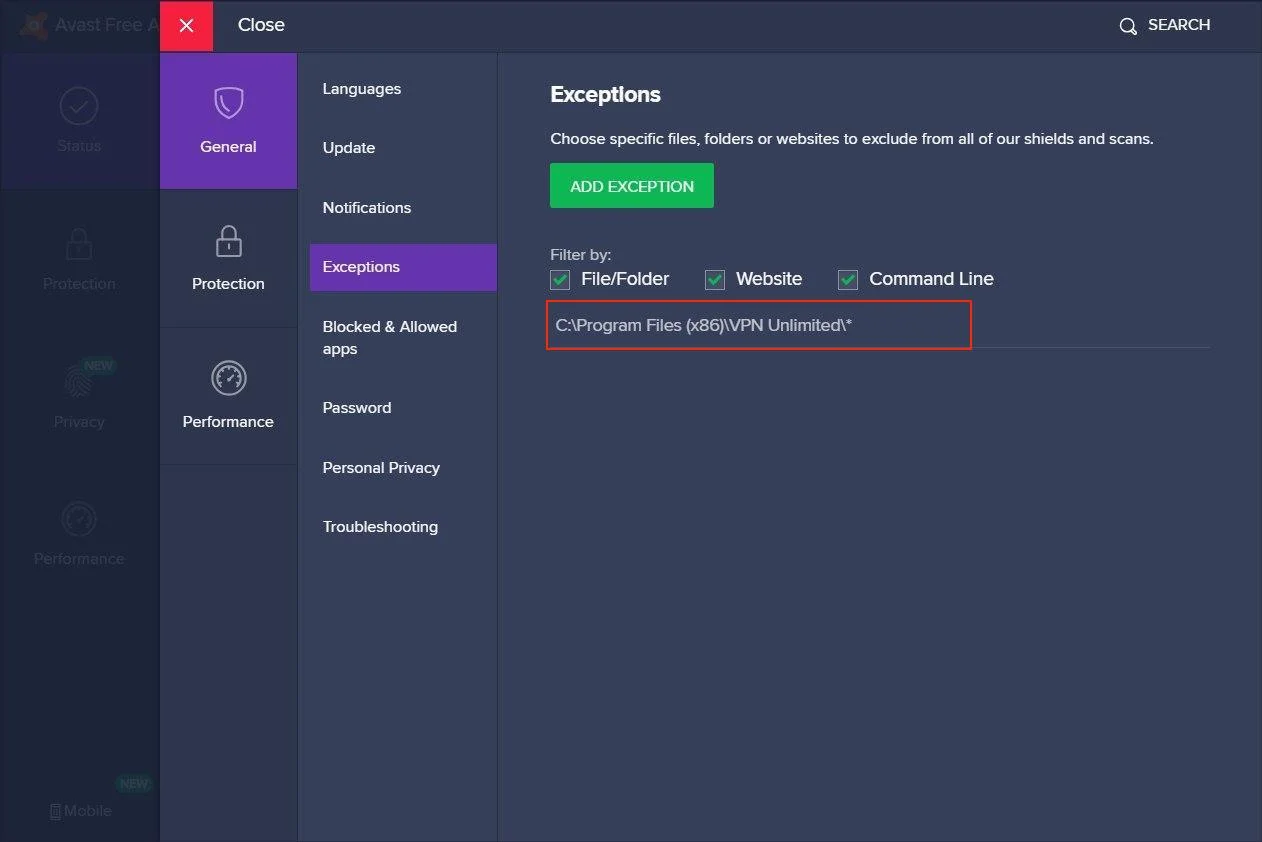Image resolution: width=1262 pixels, height=842 pixels.
Task: Open the Troubleshooting settings section
Action: click(x=380, y=527)
